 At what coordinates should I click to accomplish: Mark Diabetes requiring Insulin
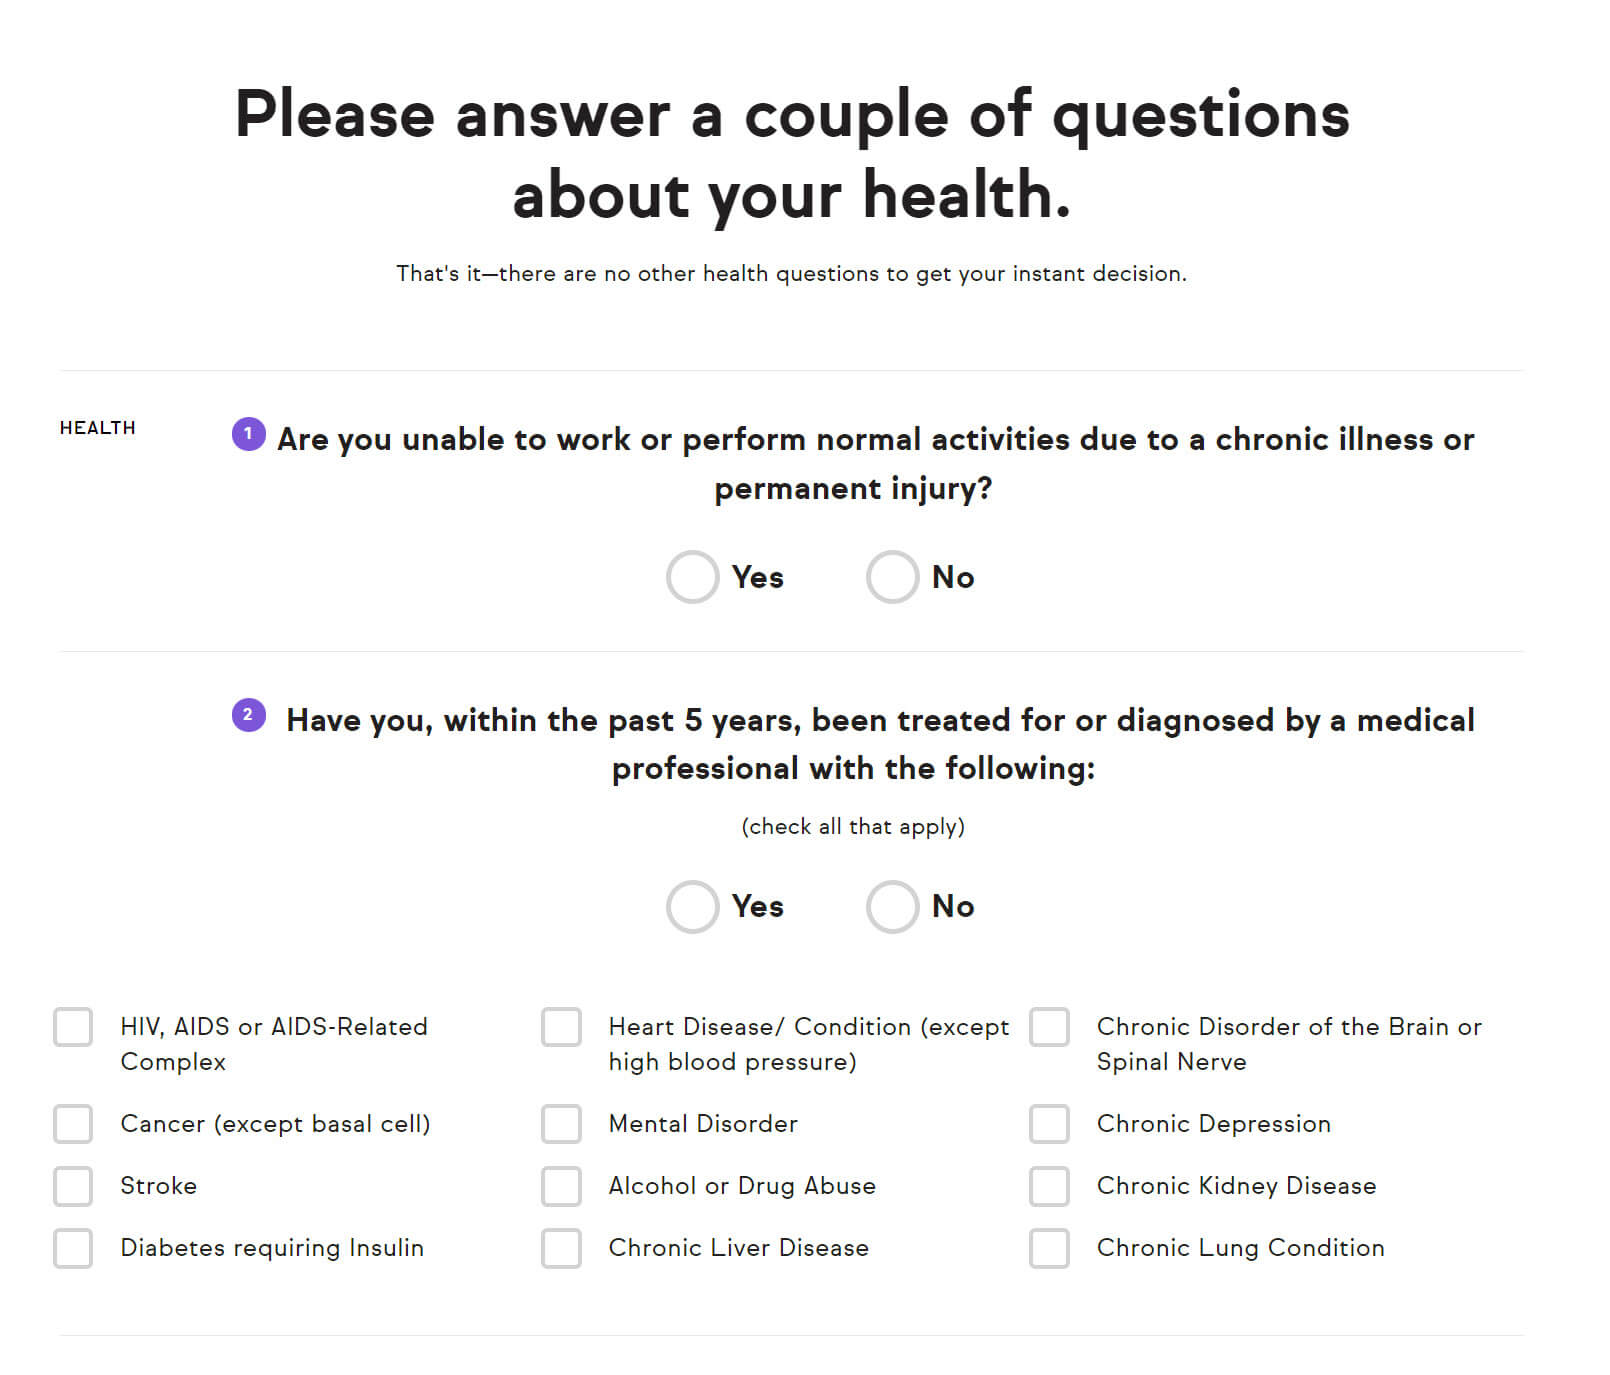[73, 1248]
